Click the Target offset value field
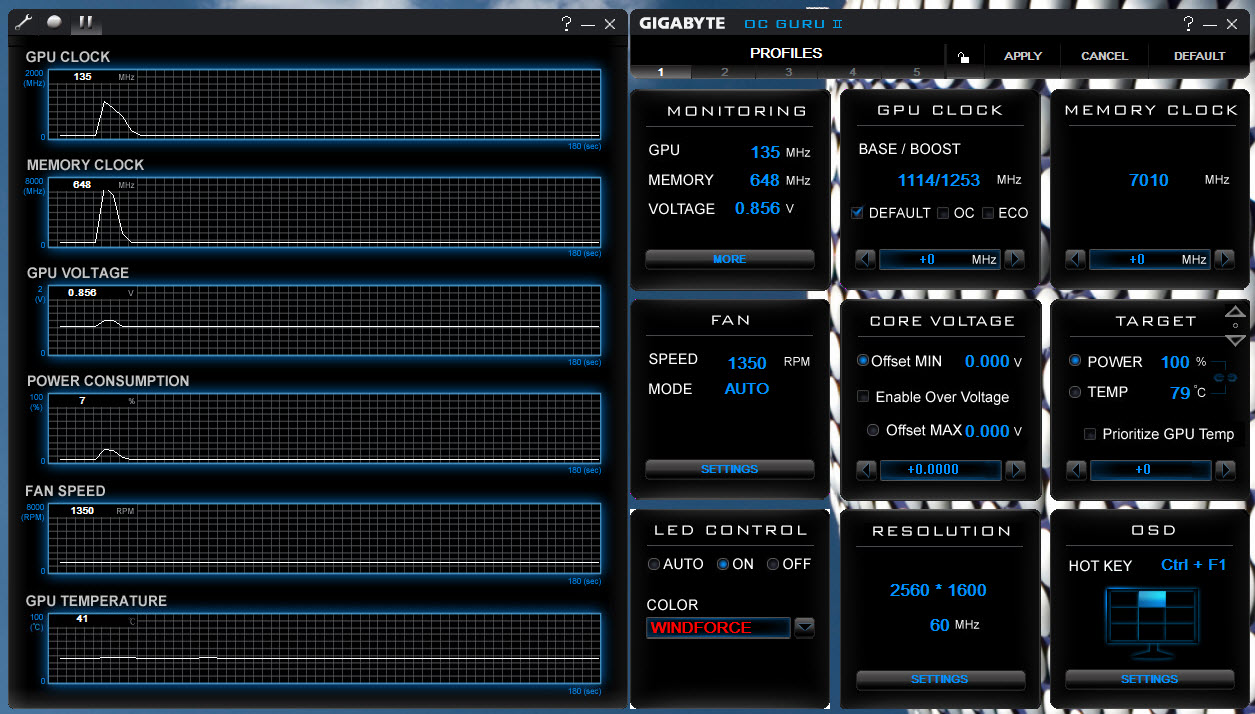The width and height of the screenshot is (1255, 714). point(1151,470)
